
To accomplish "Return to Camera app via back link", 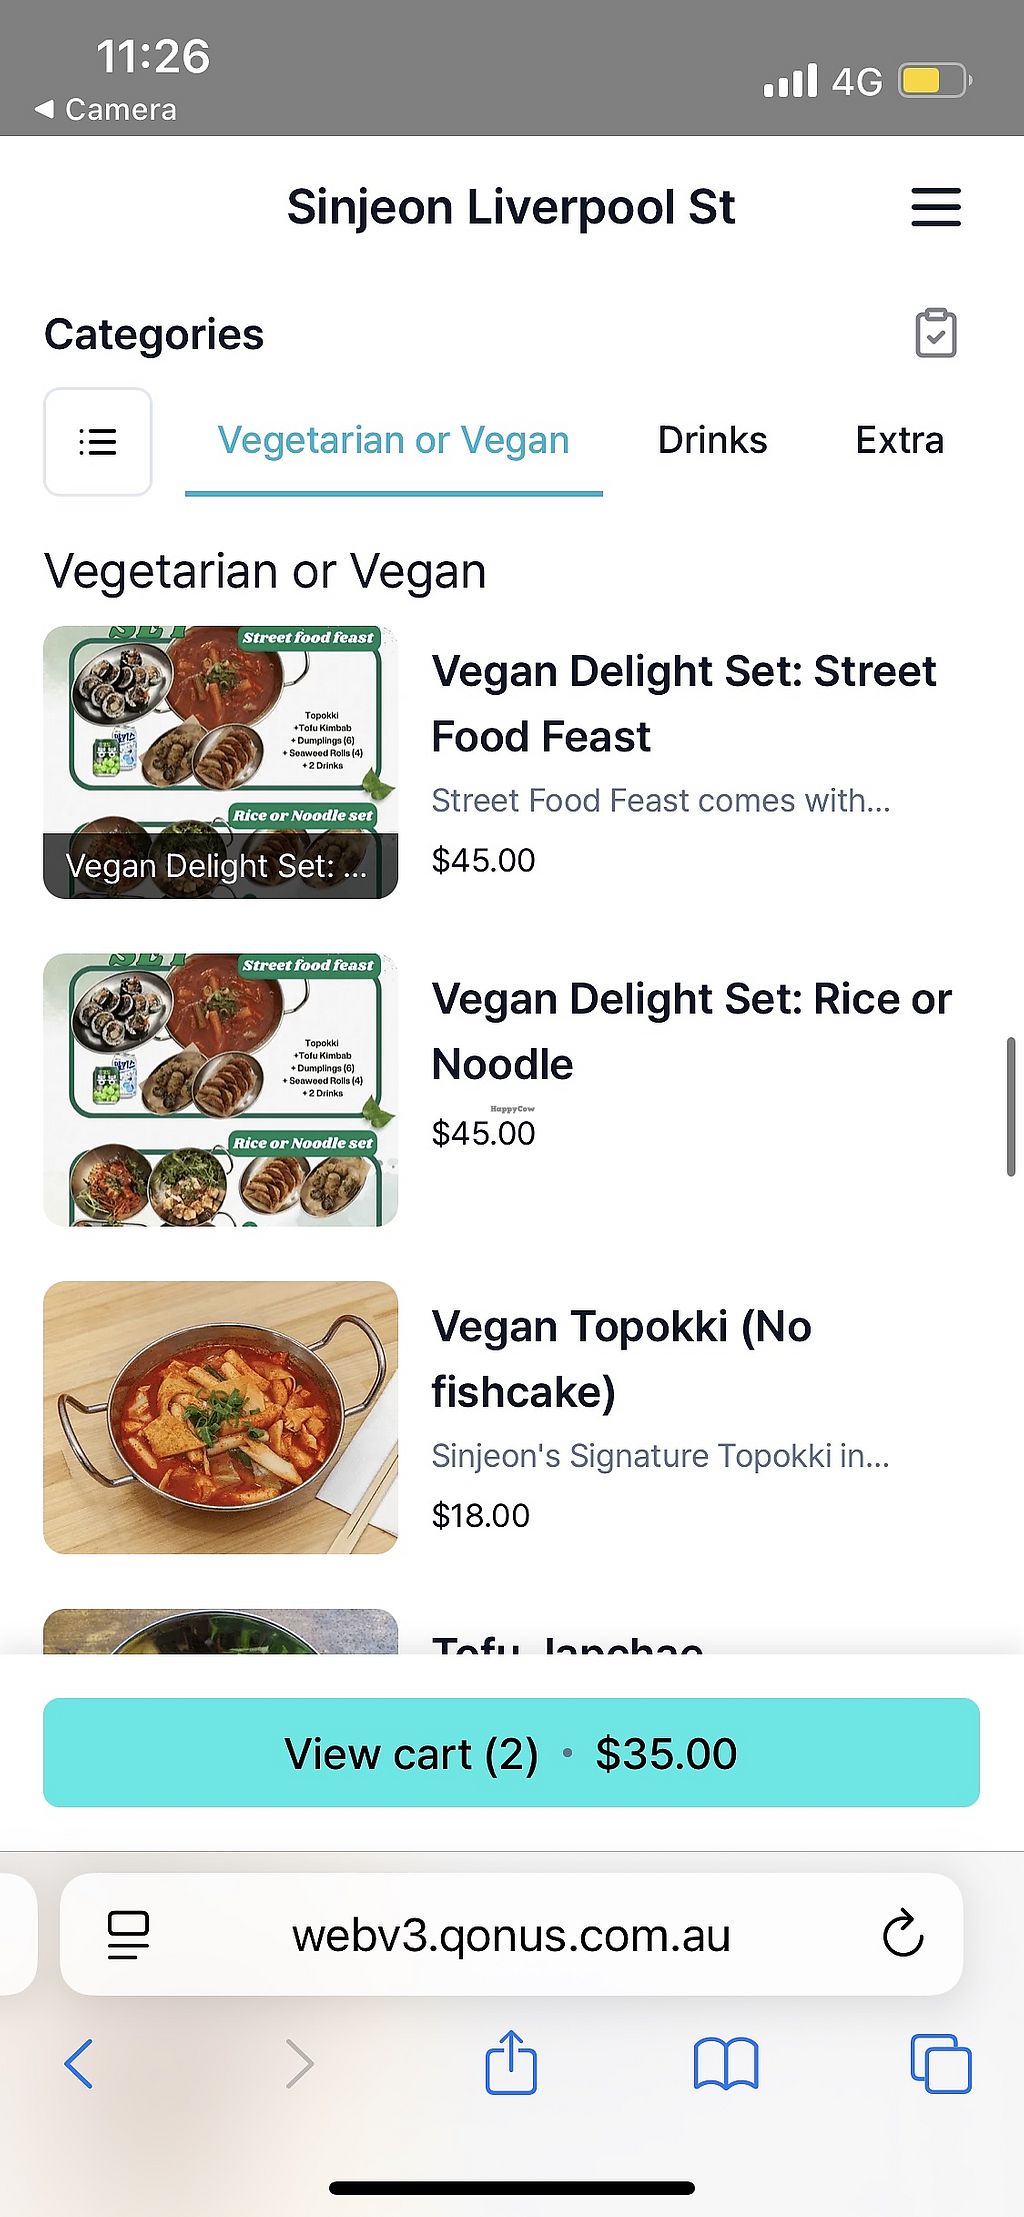I will click(106, 110).
